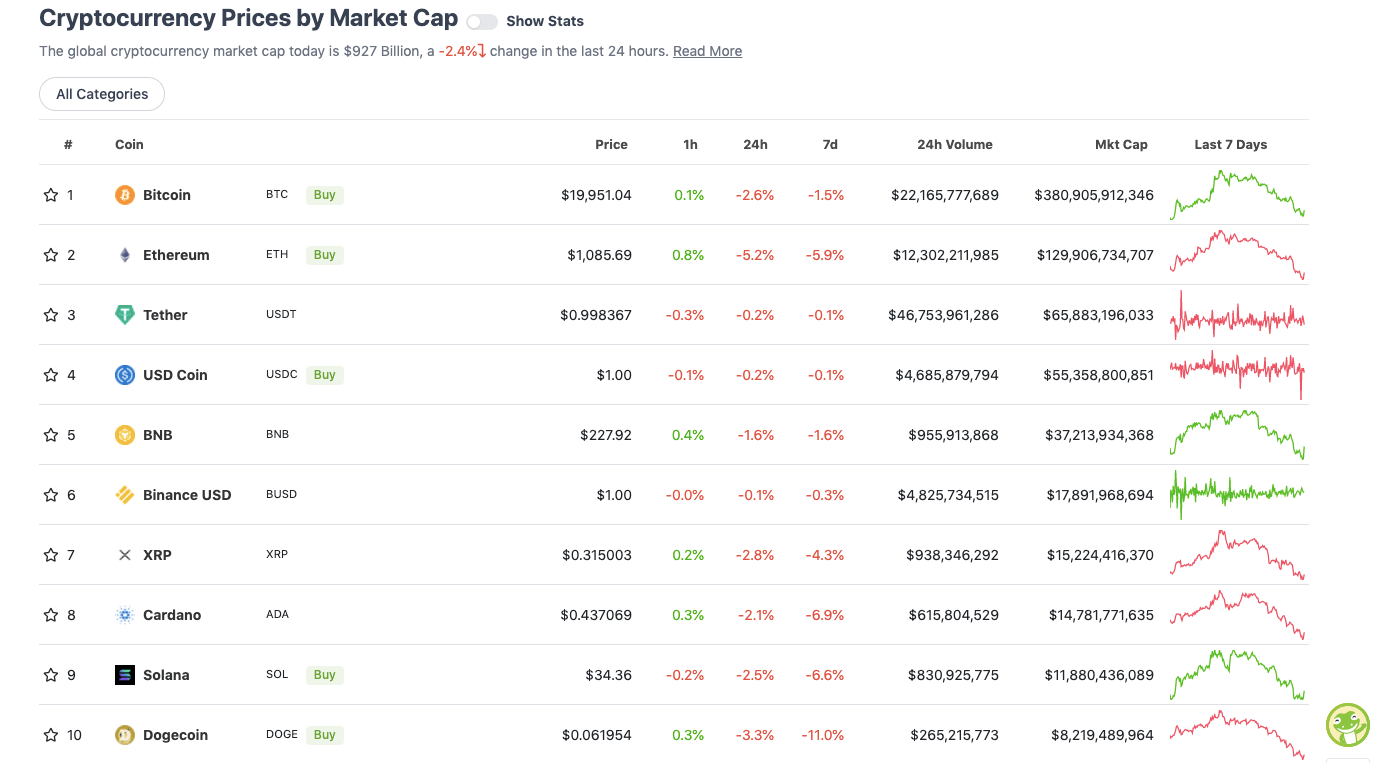The image size is (1384, 763).
Task: Click Tether volume $46,753,961,286
Action: (x=943, y=315)
